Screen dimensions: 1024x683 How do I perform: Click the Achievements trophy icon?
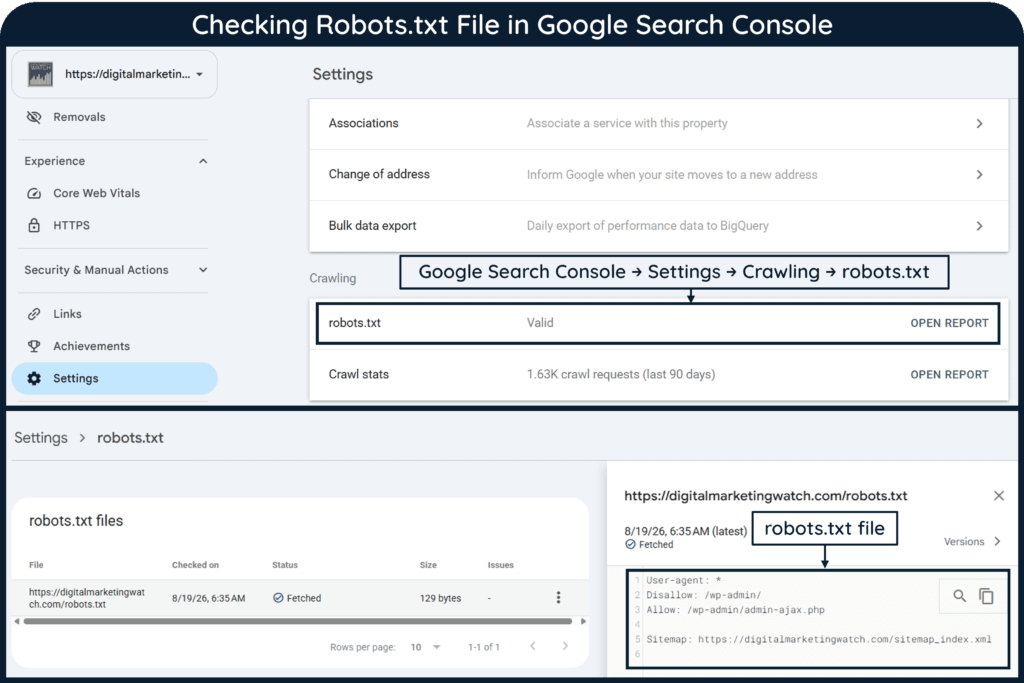point(34,346)
